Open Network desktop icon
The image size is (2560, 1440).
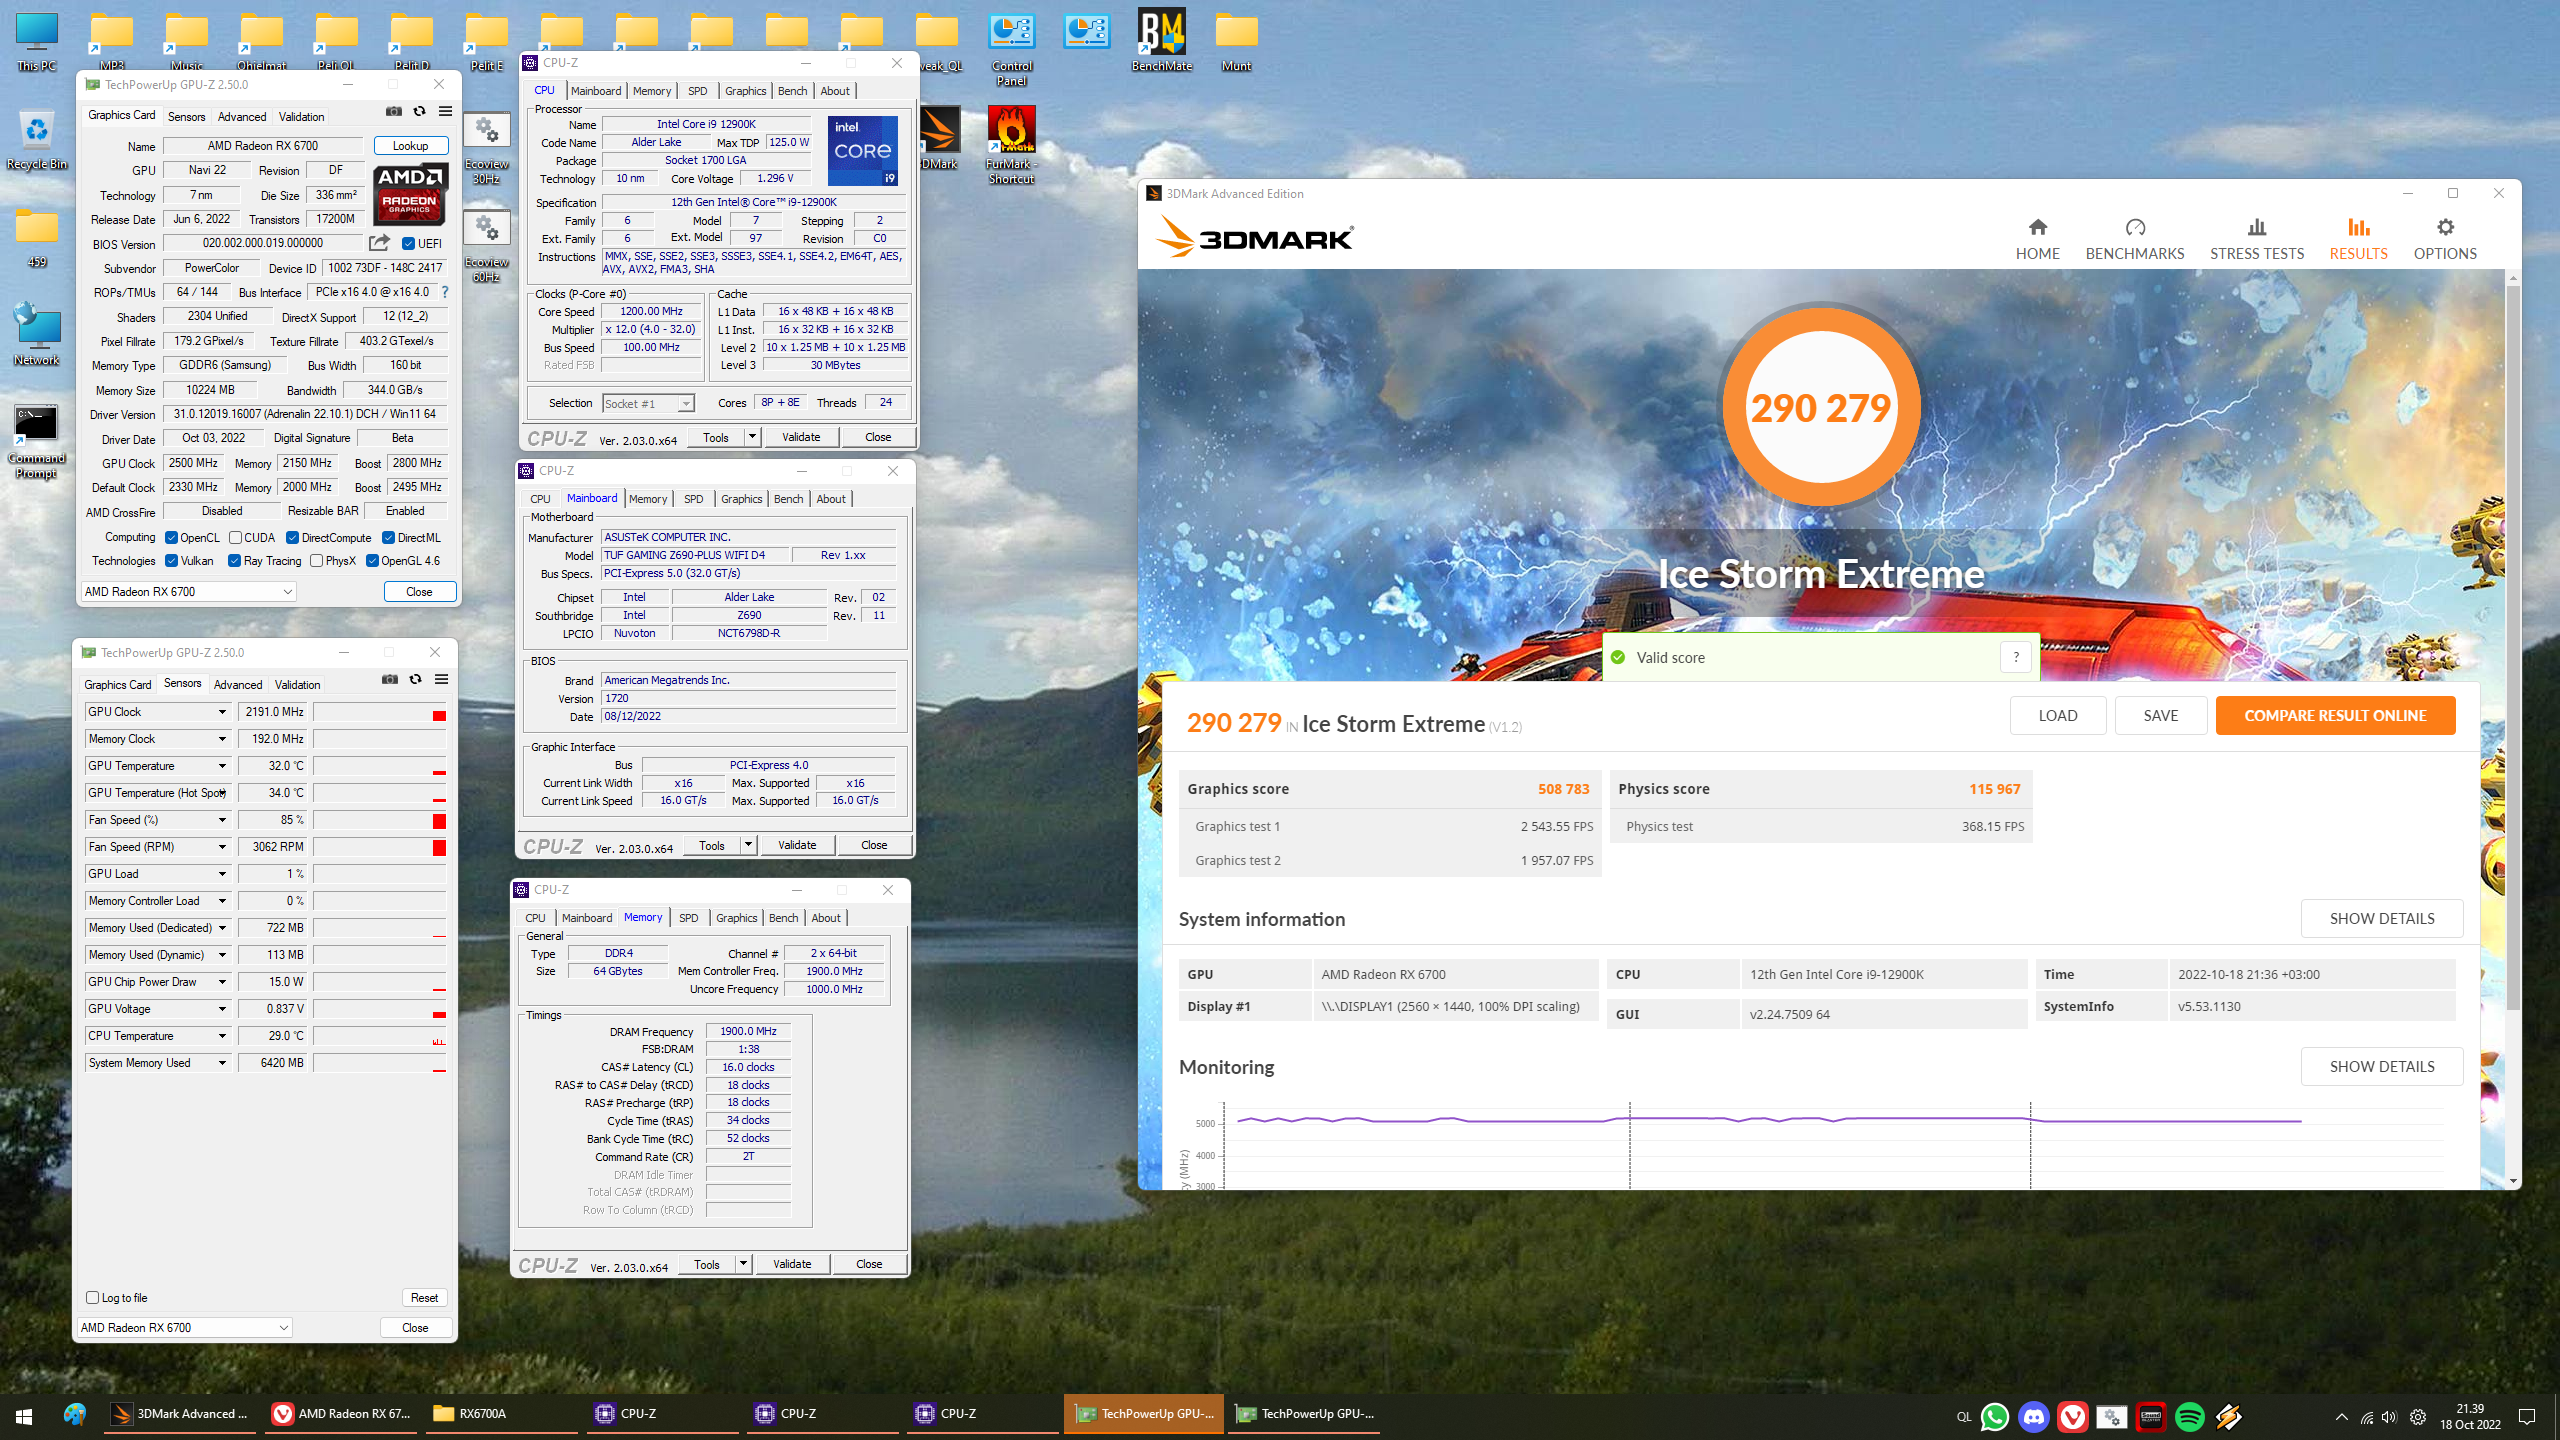coord(37,335)
